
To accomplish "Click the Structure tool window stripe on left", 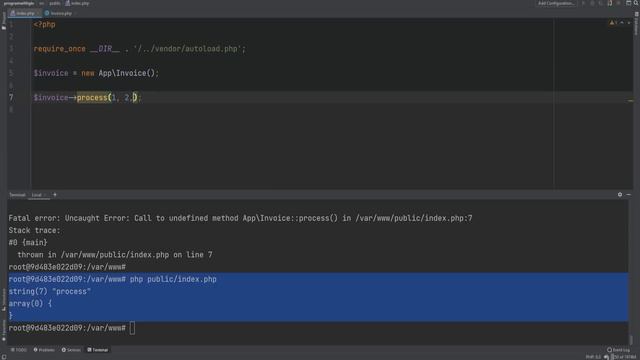I will (4, 300).
